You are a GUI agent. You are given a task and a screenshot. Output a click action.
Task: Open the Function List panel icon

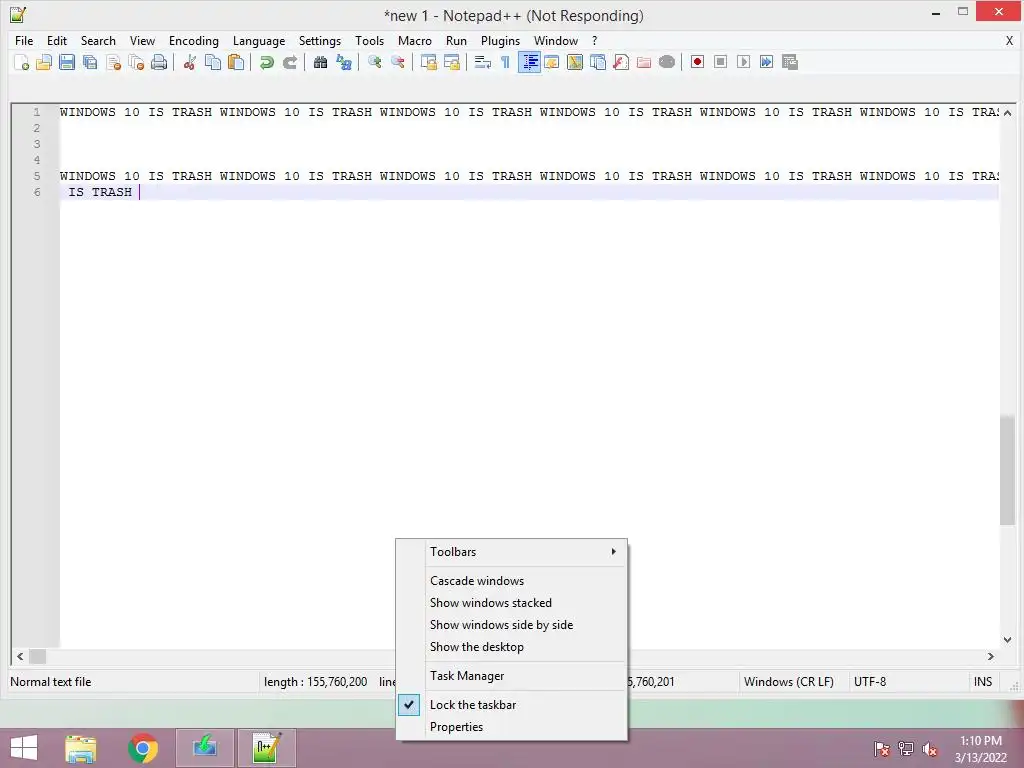(x=620, y=62)
